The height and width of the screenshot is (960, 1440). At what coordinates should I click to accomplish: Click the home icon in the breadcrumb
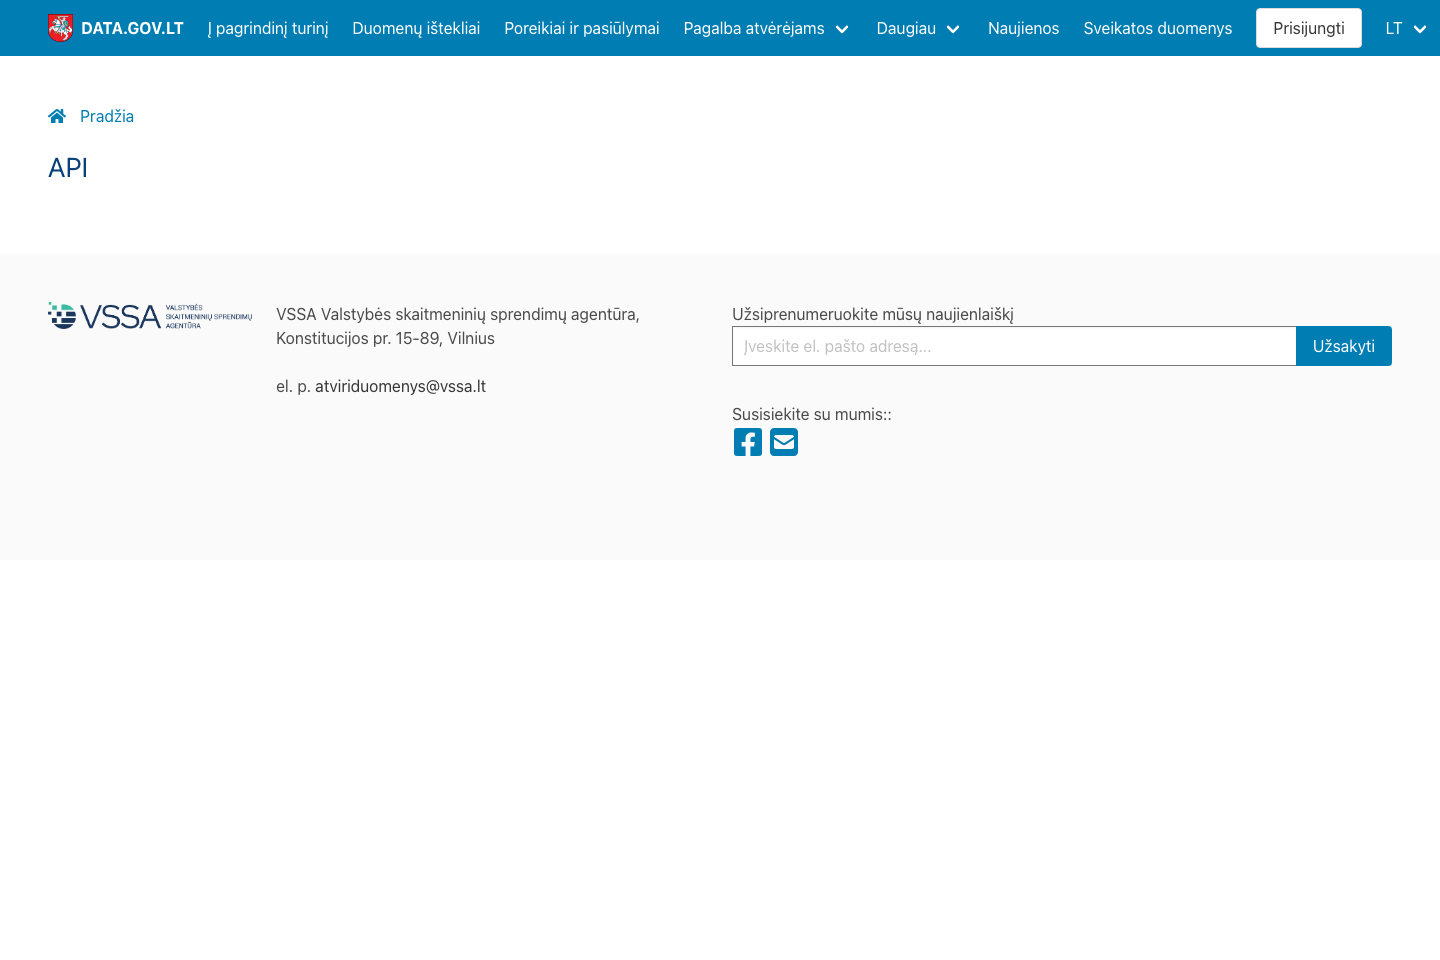[x=57, y=116]
